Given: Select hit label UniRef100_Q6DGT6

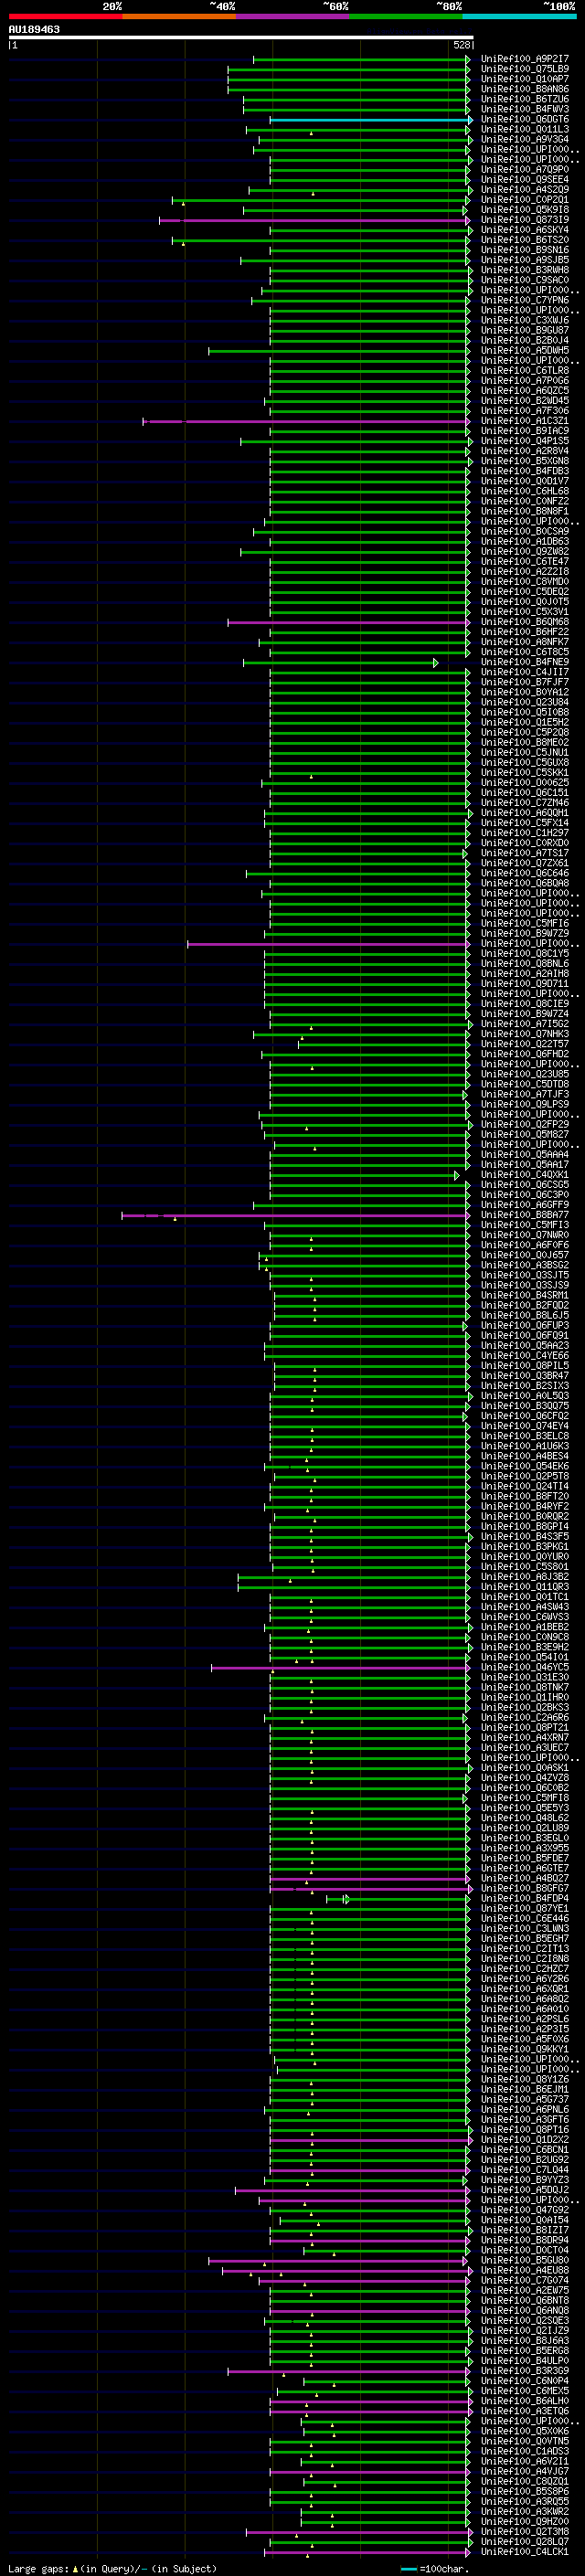Looking at the screenshot, I should pyautogui.click(x=525, y=119).
